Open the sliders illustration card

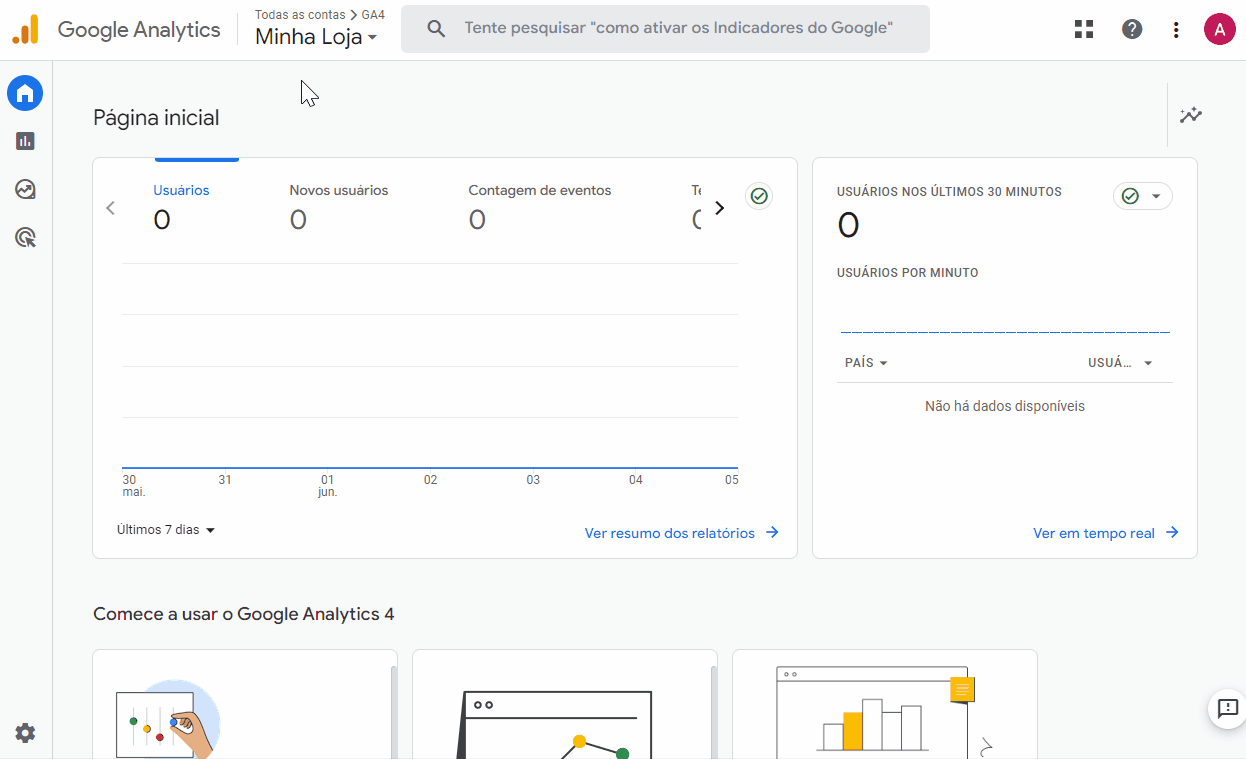pyautogui.click(x=245, y=704)
